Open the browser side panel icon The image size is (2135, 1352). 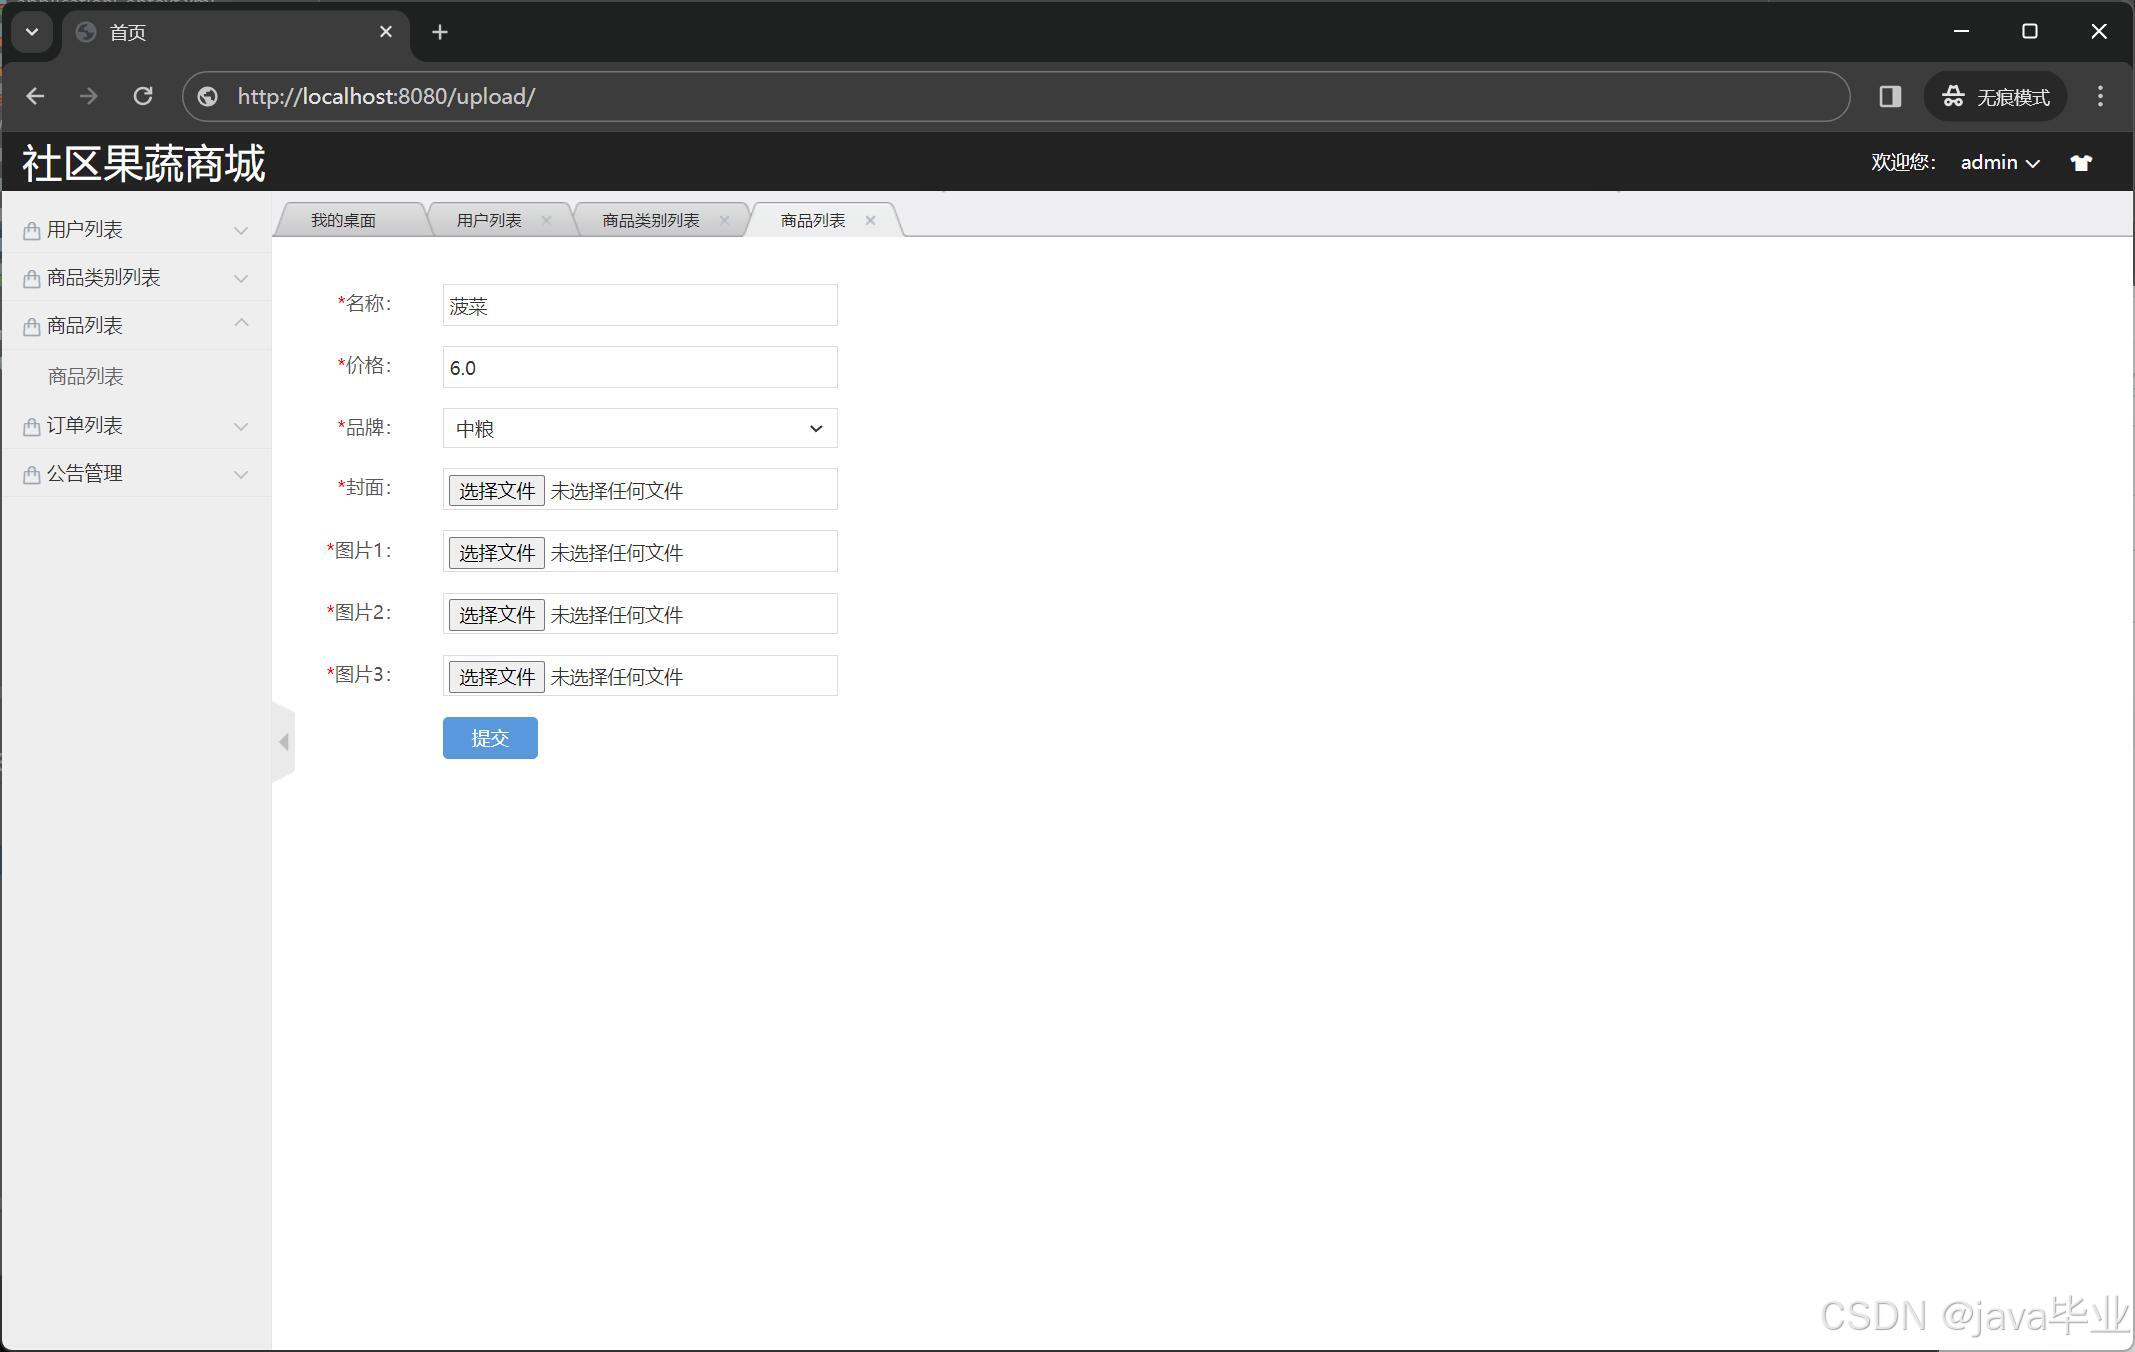click(x=1889, y=96)
